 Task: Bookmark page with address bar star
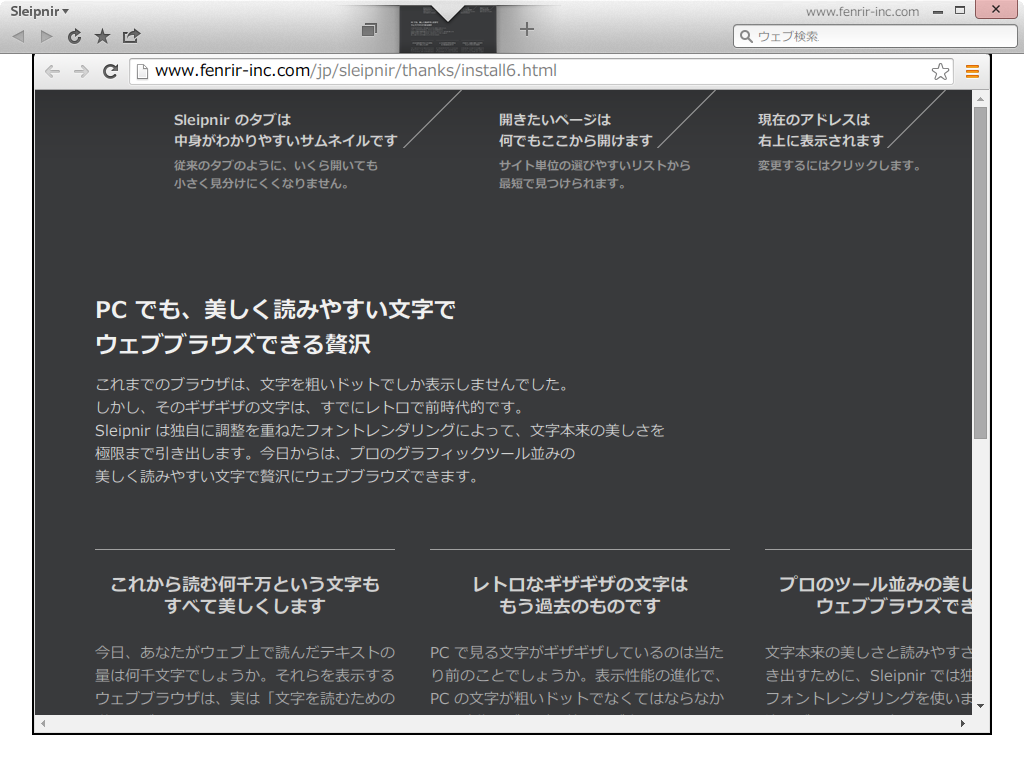940,71
